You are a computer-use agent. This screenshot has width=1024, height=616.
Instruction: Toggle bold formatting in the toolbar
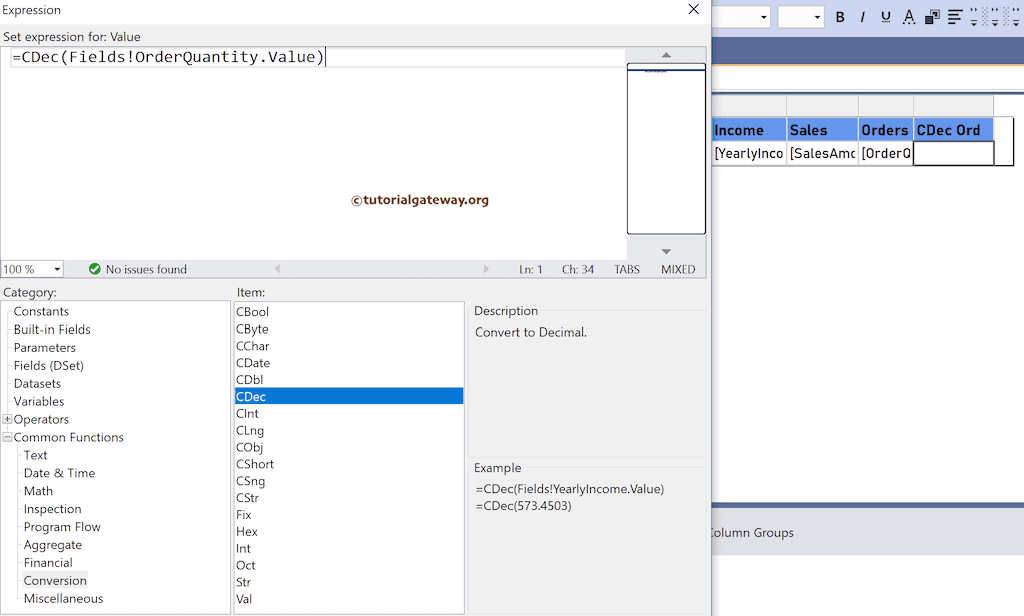pos(840,17)
